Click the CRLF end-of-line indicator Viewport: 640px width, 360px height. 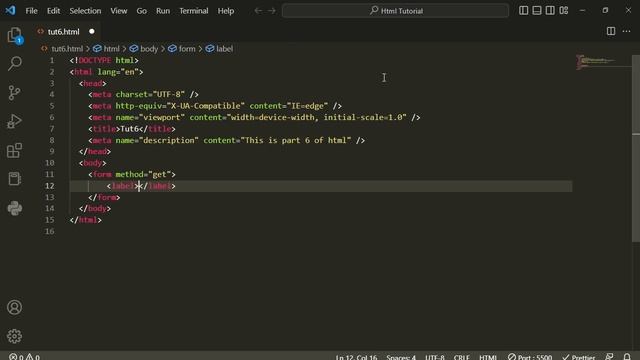(x=462, y=357)
